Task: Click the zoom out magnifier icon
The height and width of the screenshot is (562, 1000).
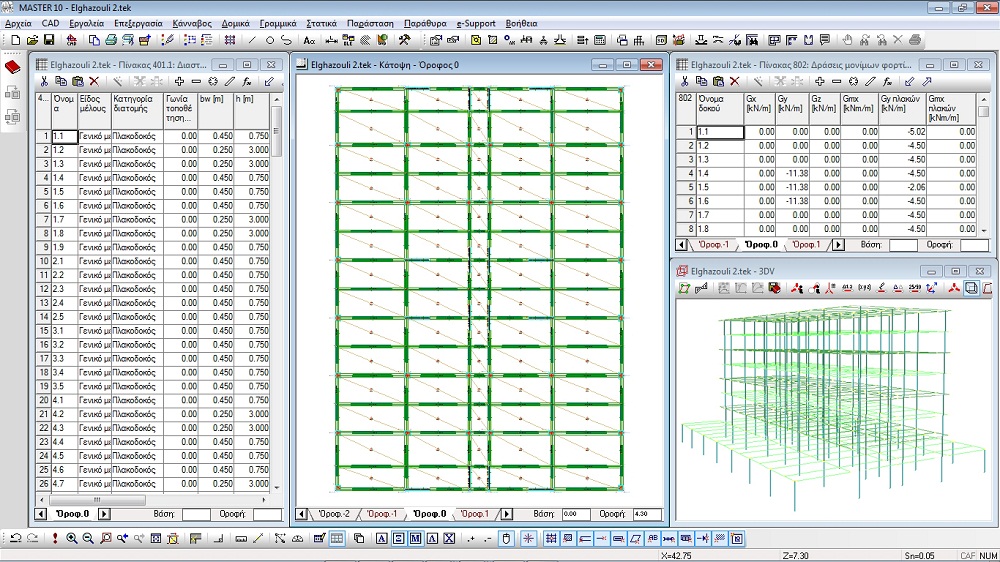Action: click(x=89, y=539)
